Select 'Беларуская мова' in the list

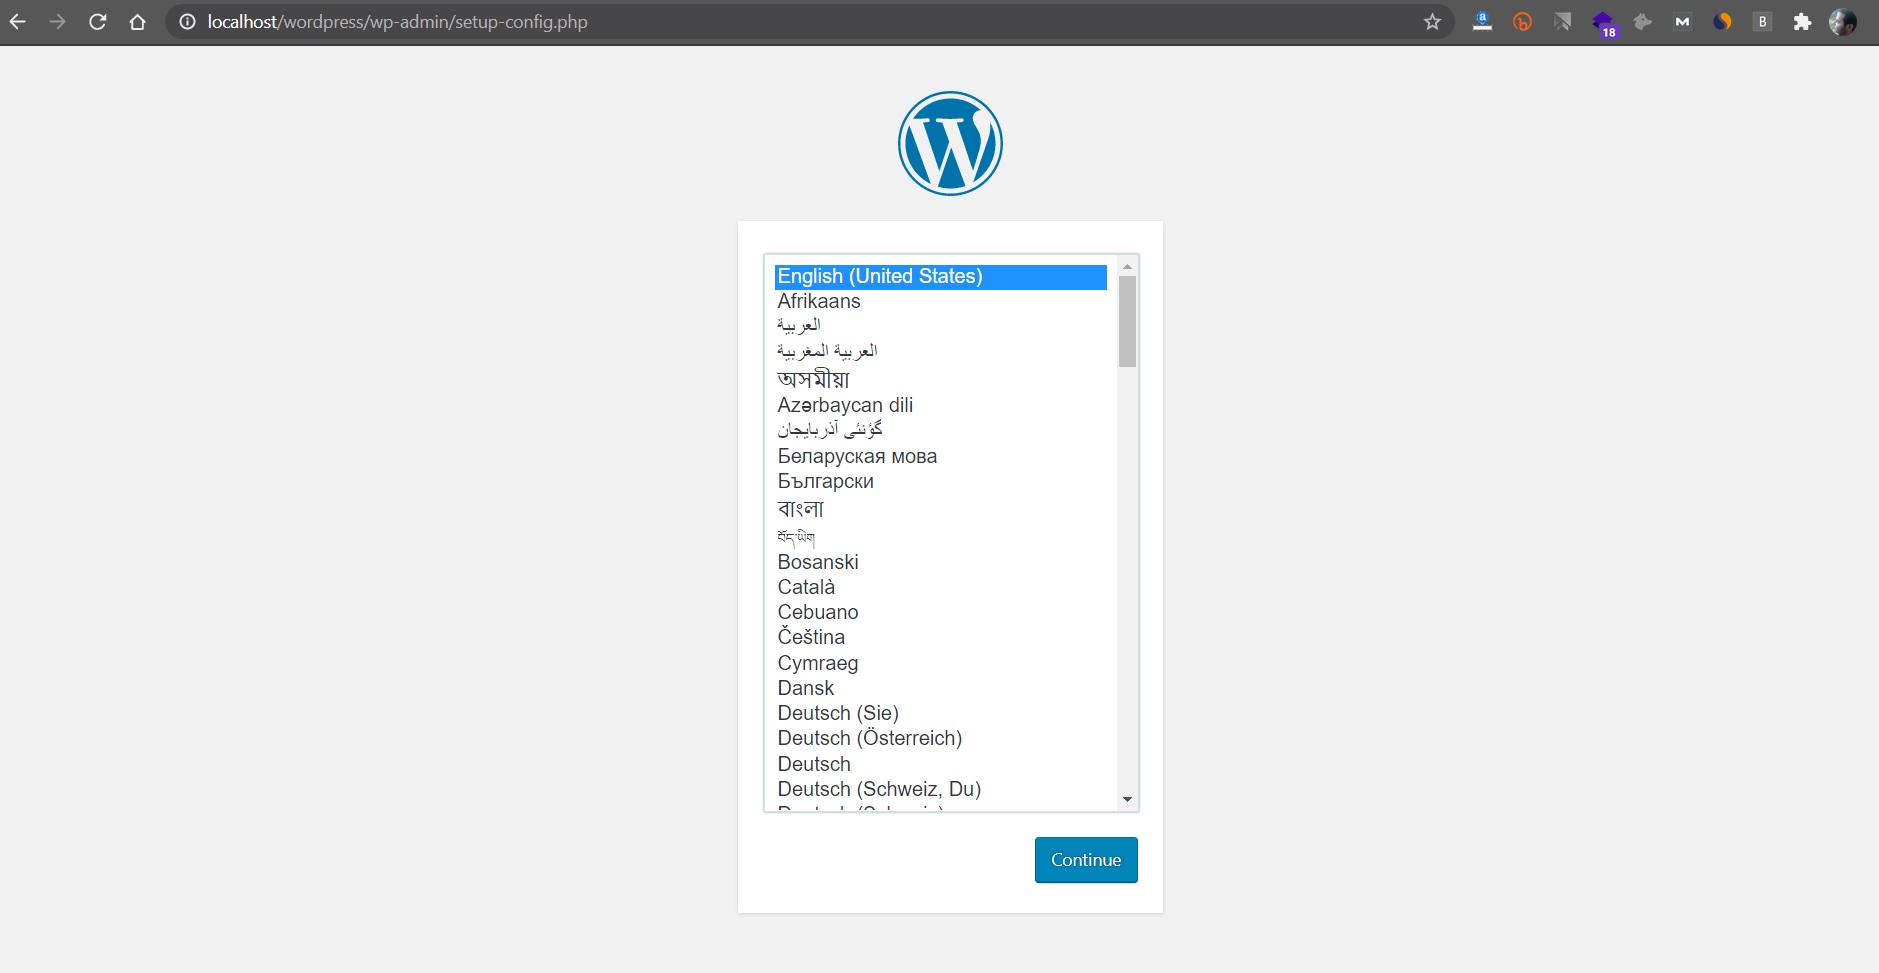click(941, 457)
